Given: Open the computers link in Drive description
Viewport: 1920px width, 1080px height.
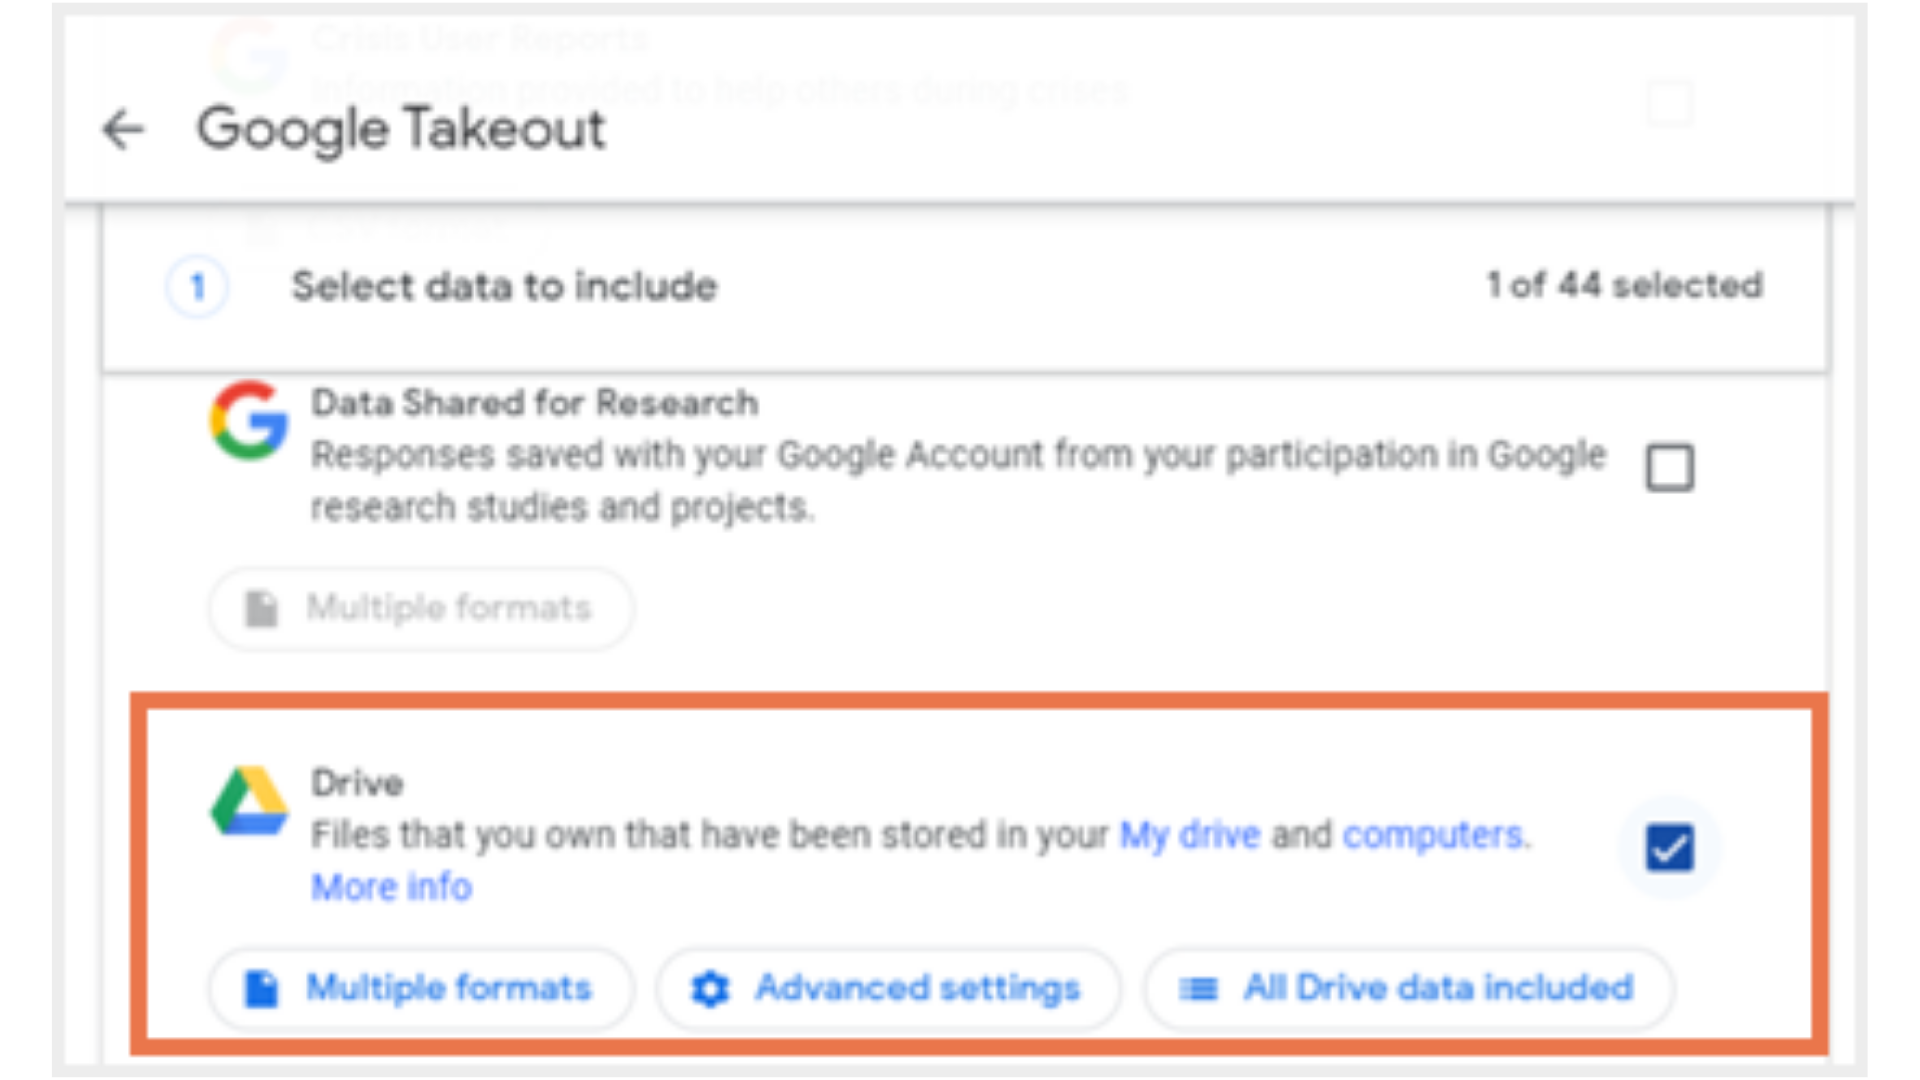Looking at the screenshot, I should click(x=1433, y=834).
